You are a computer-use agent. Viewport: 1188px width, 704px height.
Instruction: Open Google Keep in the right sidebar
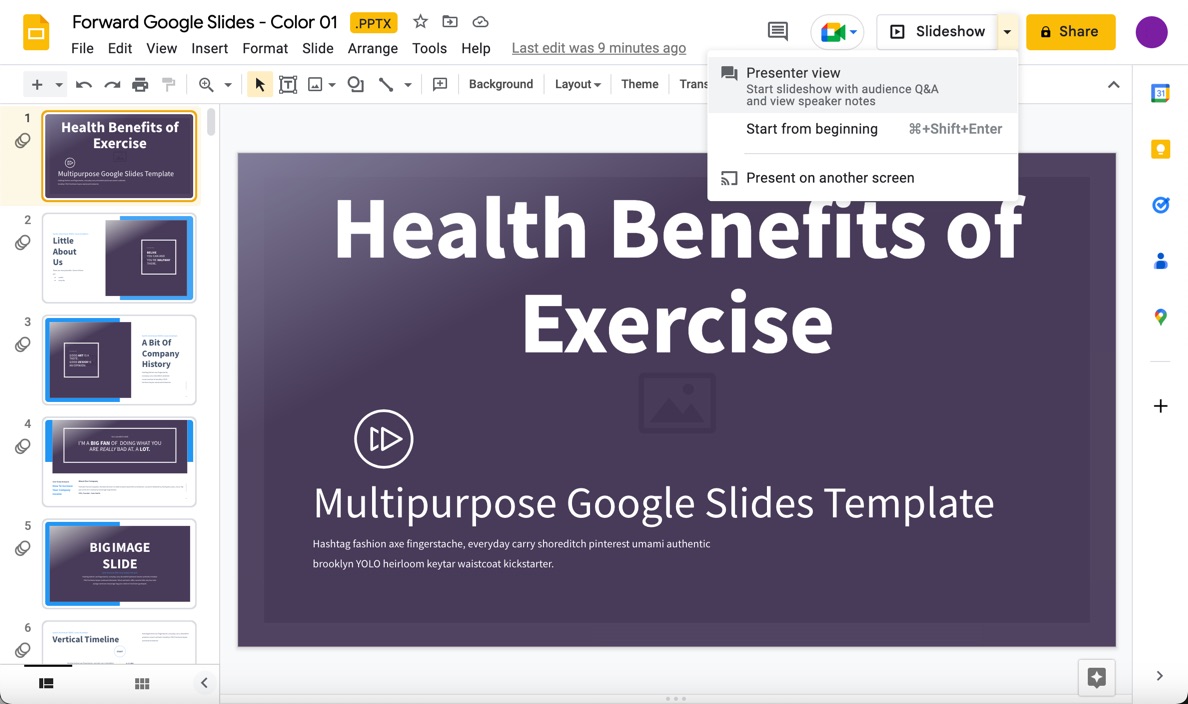click(1160, 148)
